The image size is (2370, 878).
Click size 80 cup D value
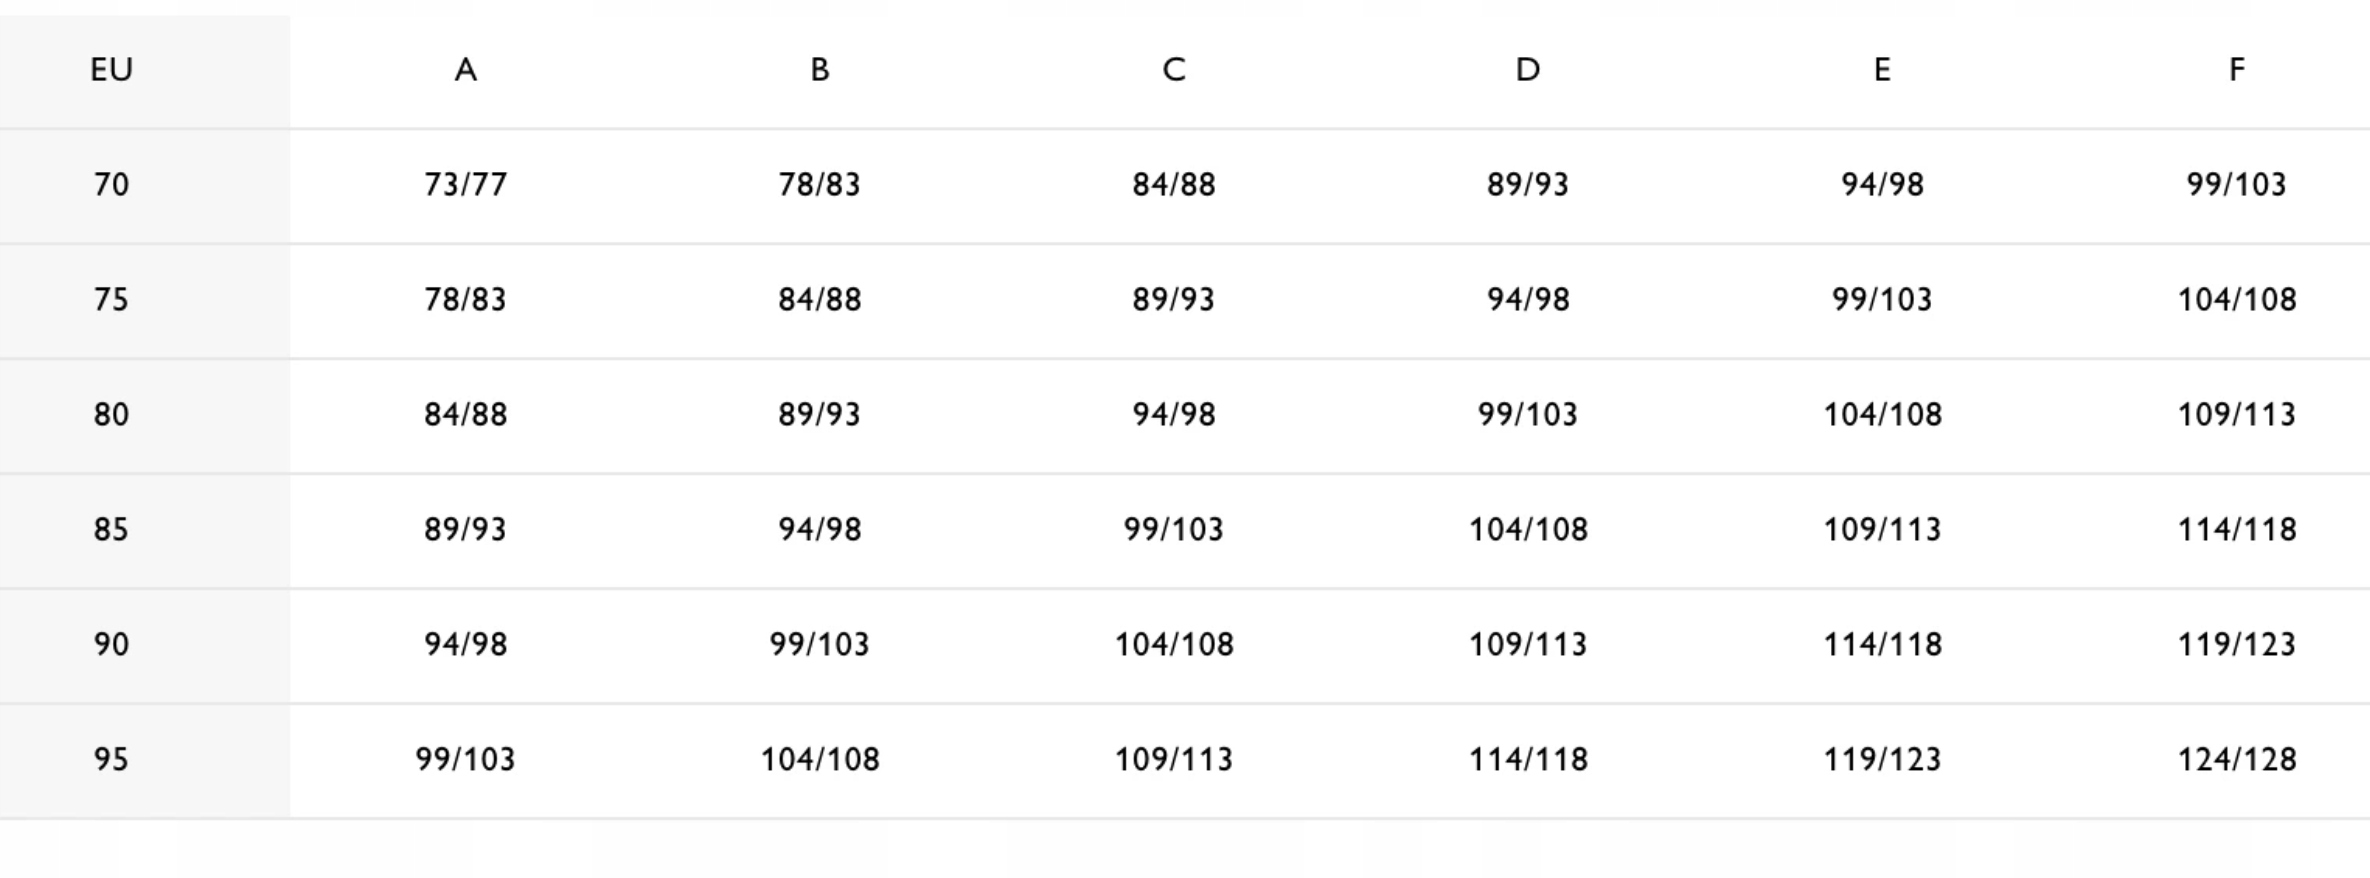coord(1527,414)
